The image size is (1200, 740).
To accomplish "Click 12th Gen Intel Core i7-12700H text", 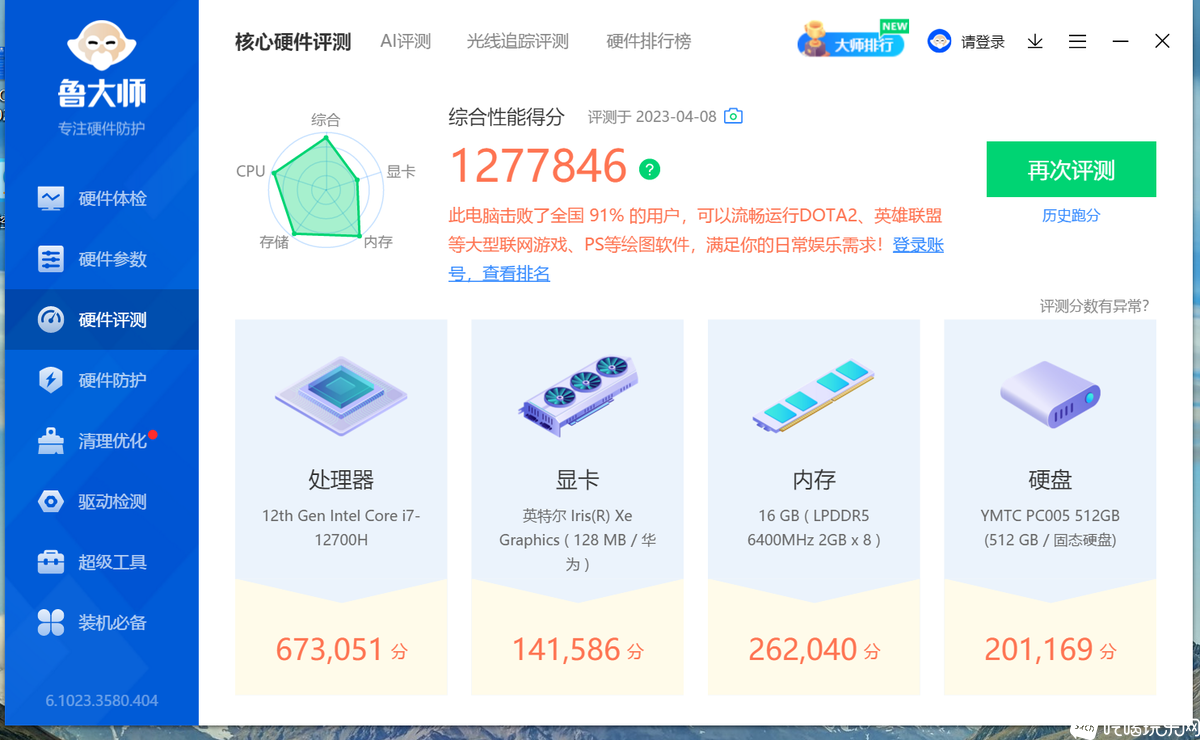I will (341, 528).
